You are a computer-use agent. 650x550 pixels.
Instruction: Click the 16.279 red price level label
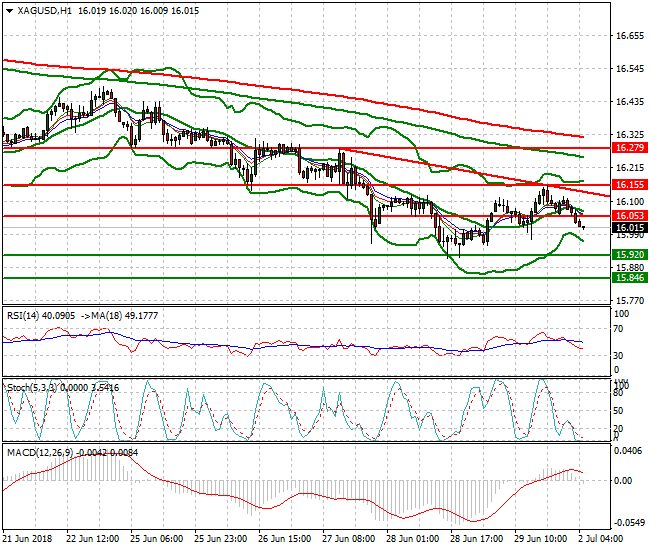click(630, 148)
